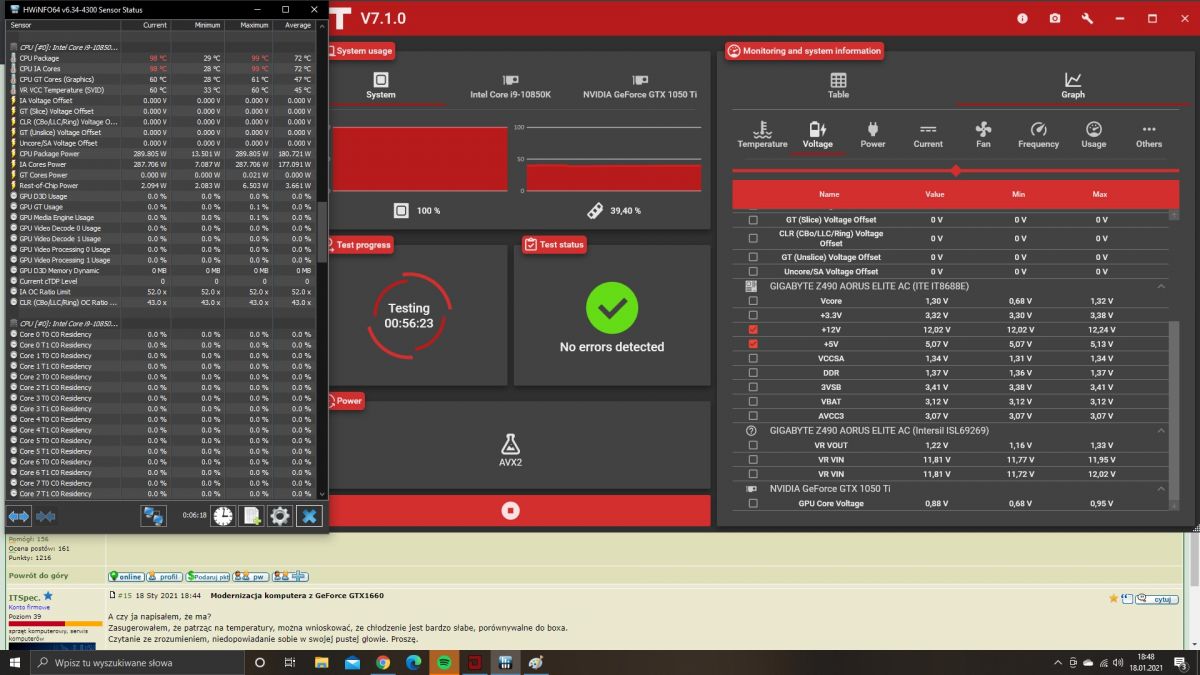Open OCCT info icon in title bar

pos(1022,18)
